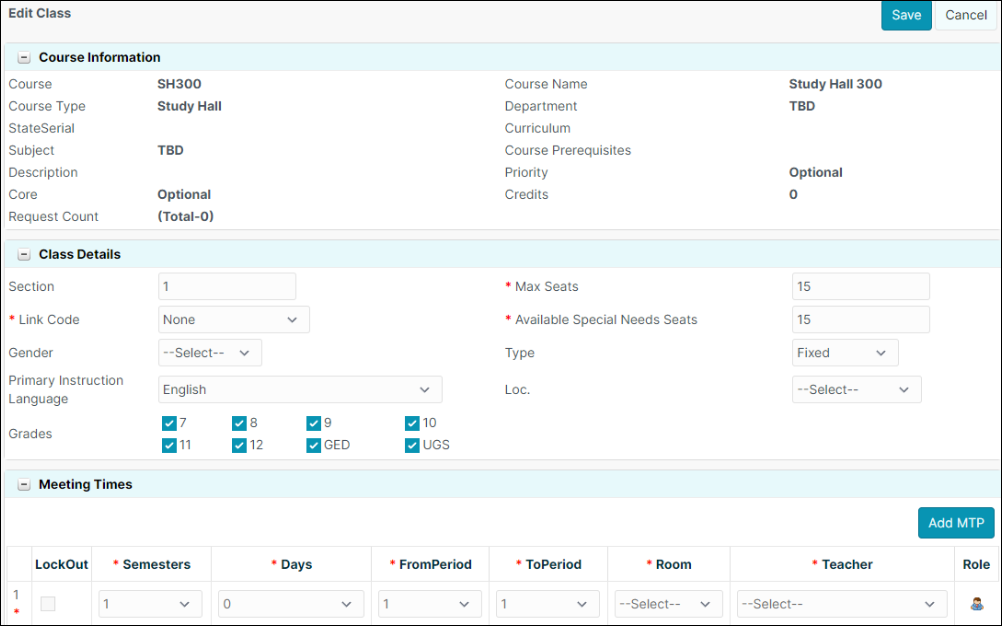Click the Room column header
Screen dimensions: 1002x626
pyautogui.click(x=668, y=565)
